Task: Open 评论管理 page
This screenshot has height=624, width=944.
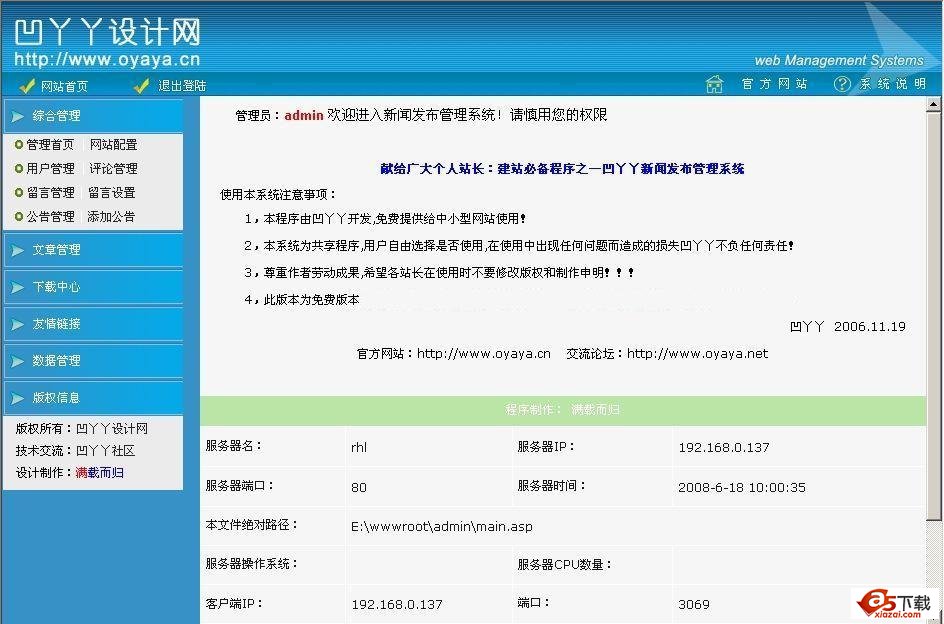Action: coord(114,169)
